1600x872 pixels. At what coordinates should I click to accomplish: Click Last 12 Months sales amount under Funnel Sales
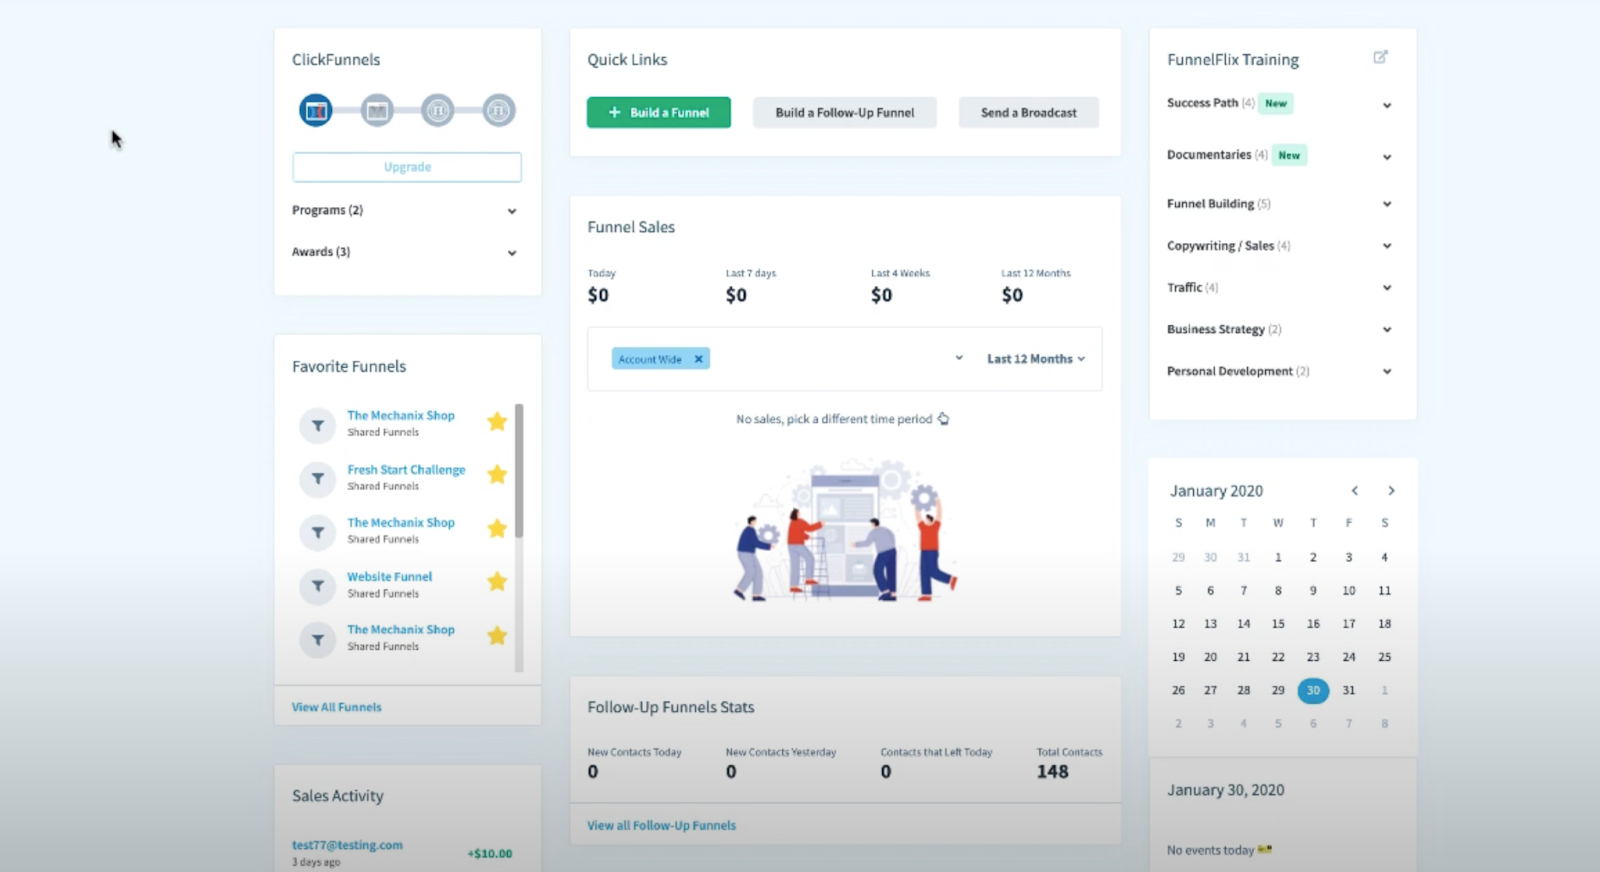[1012, 295]
